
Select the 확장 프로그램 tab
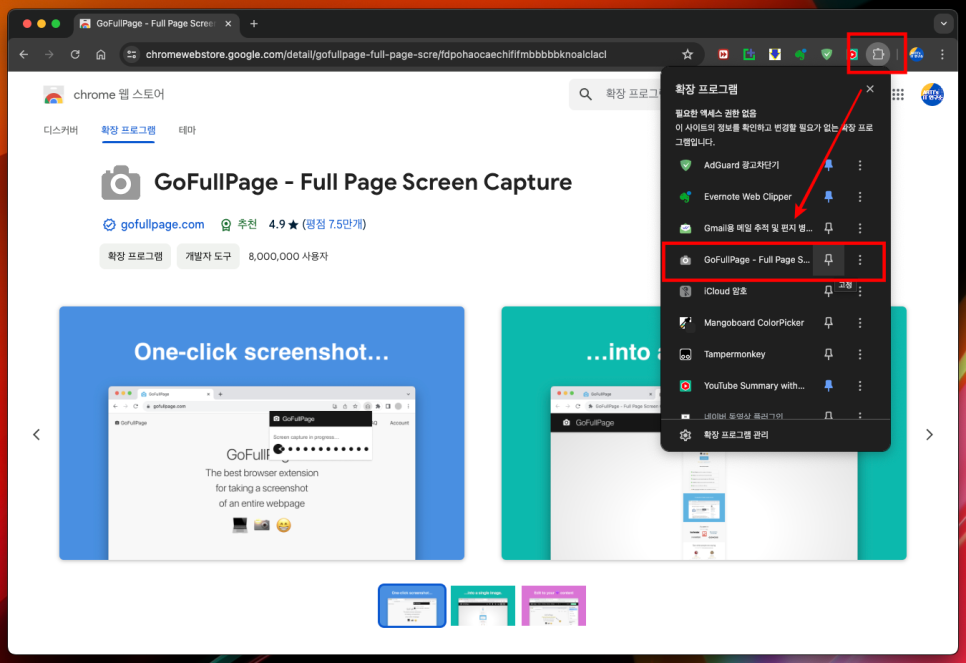[128, 130]
